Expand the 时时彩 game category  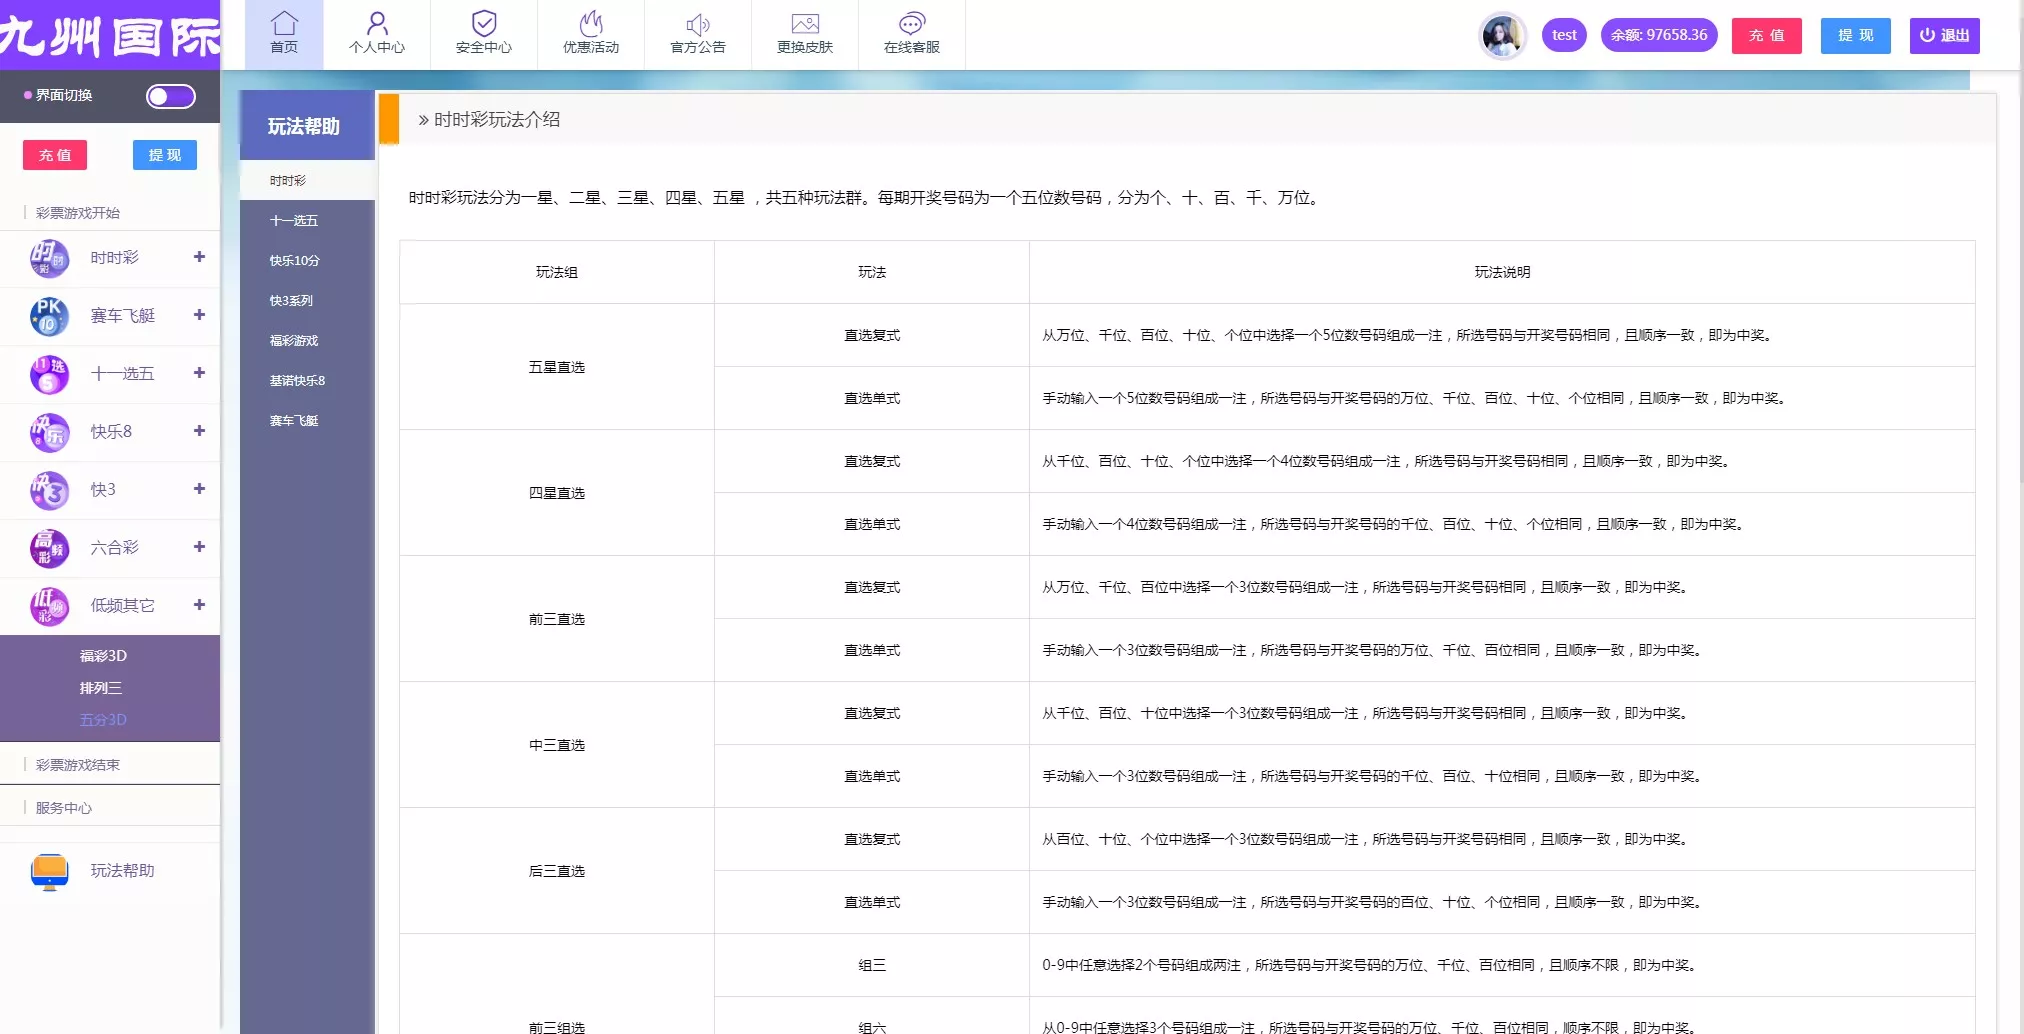pyautogui.click(x=200, y=258)
